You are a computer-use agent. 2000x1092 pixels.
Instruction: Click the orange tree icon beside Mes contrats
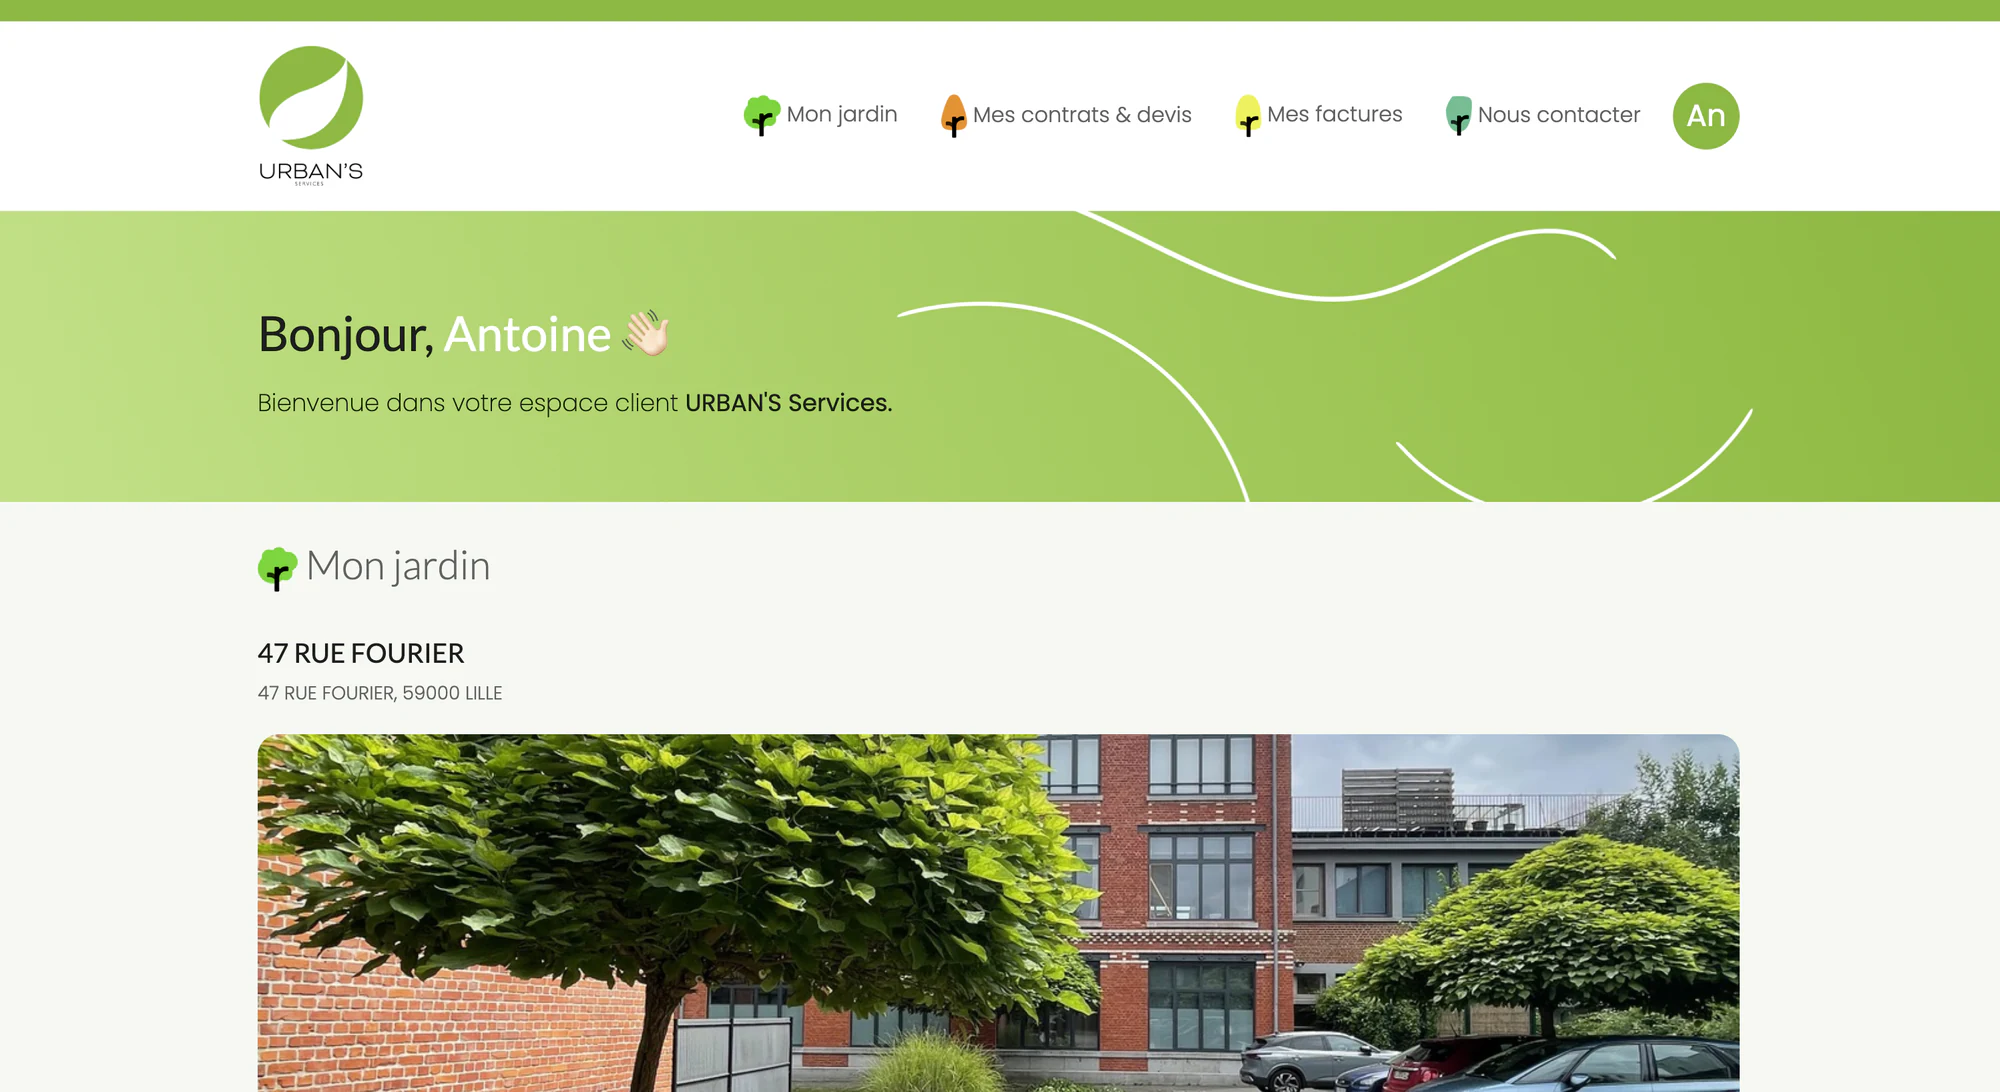(x=954, y=115)
